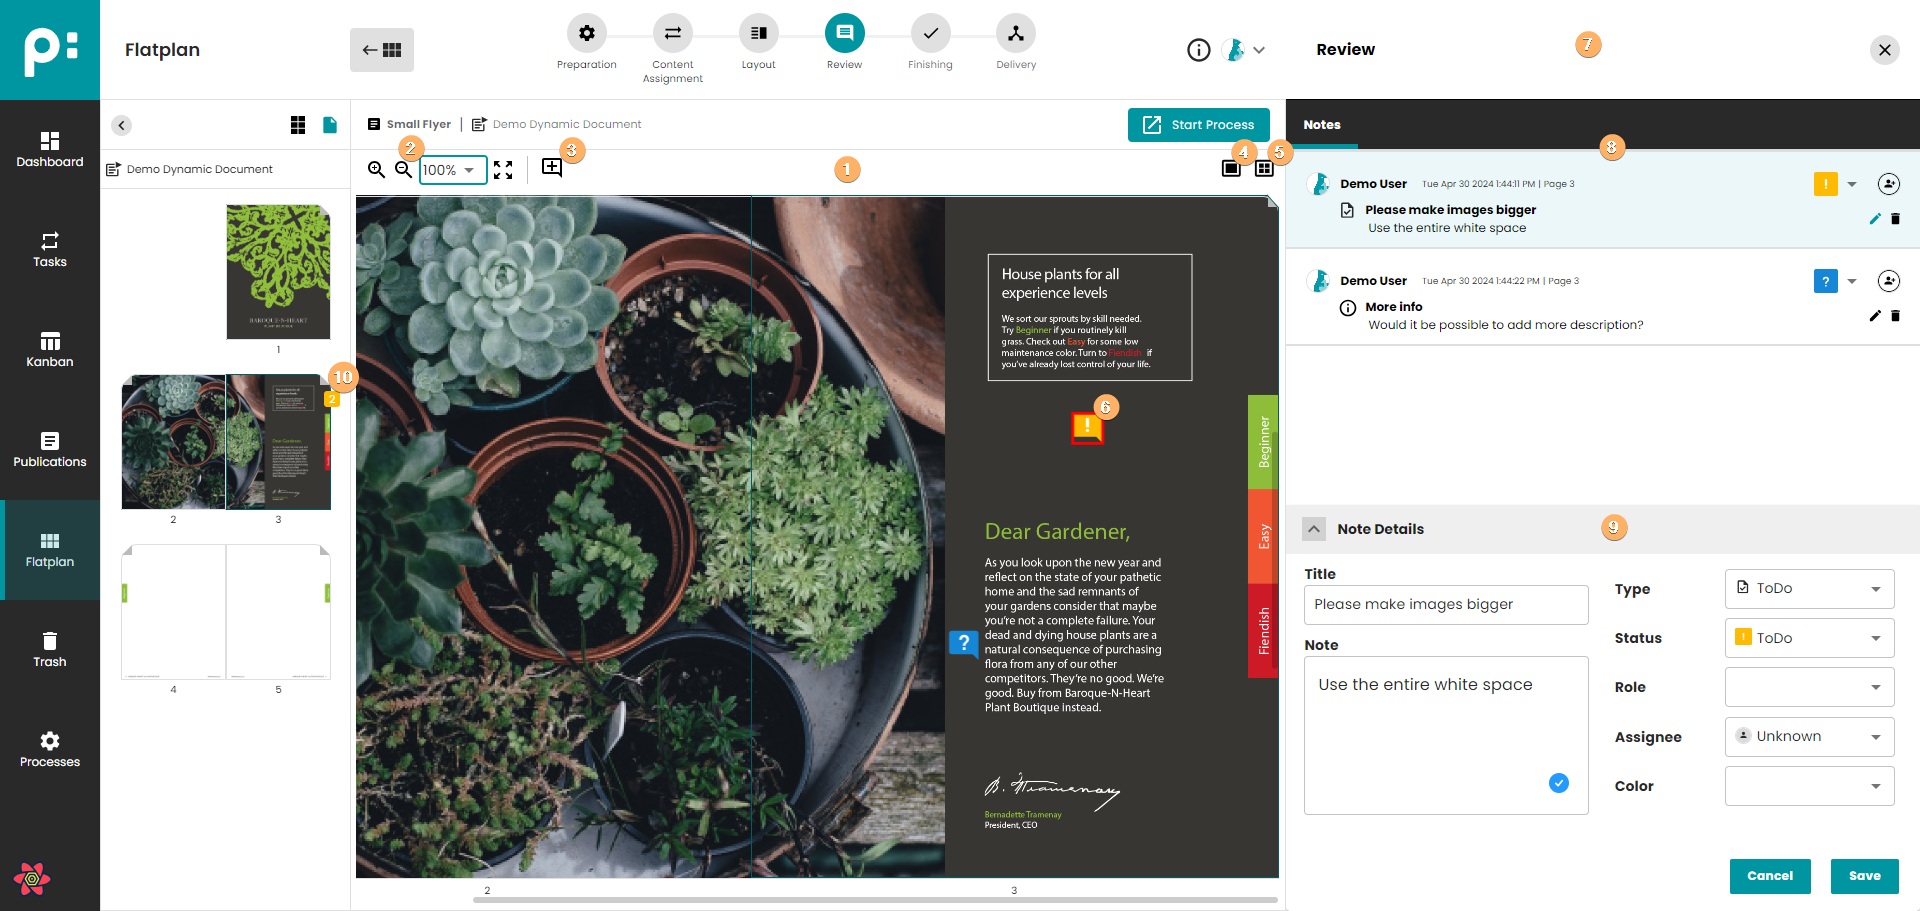Click the Start Process button

pyautogui.click(x=1199, y=125)
